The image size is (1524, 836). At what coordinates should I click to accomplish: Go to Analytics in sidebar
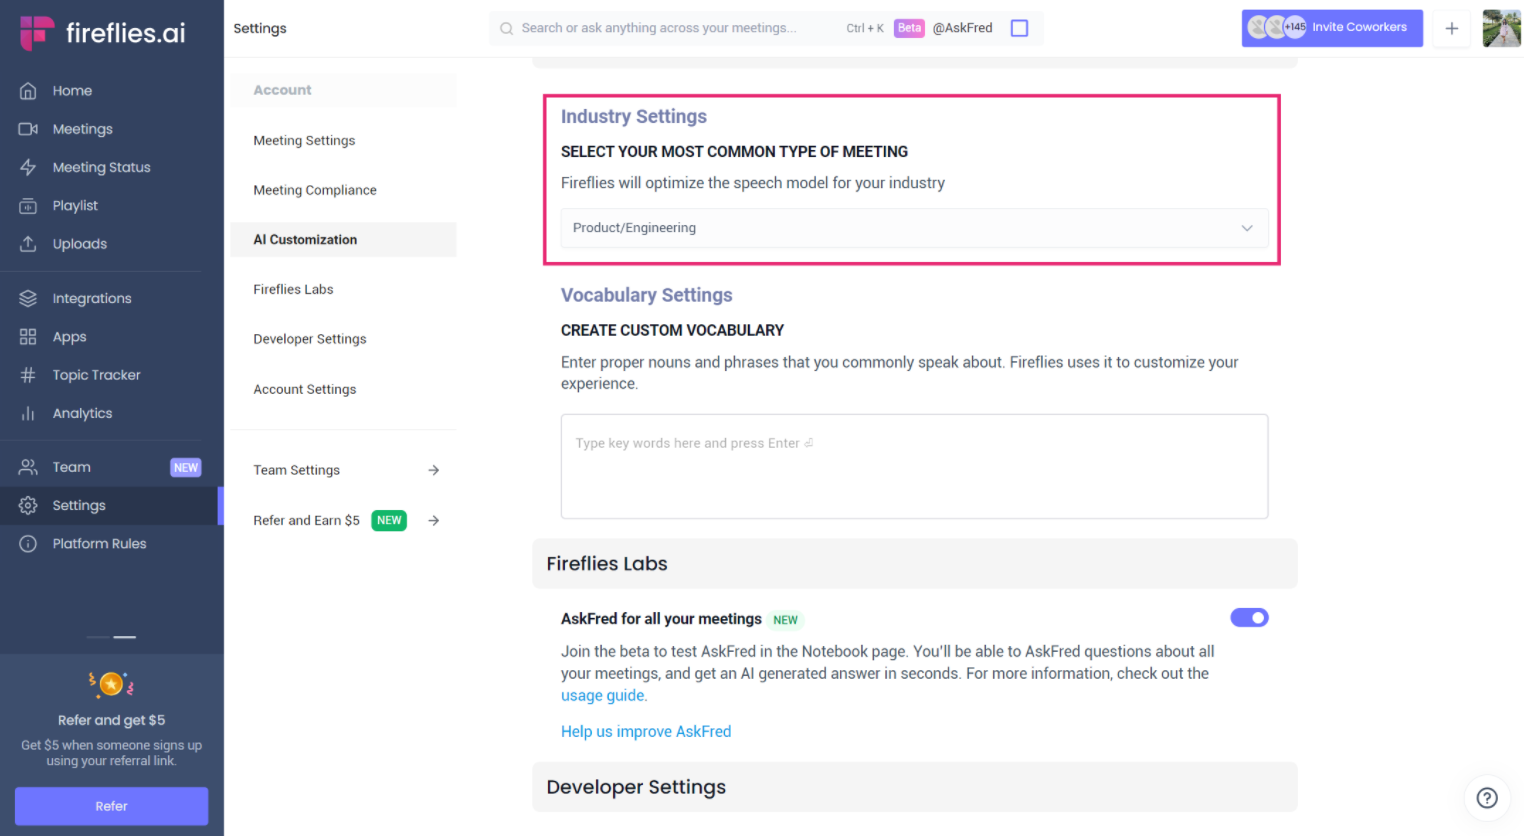click(82, 413)
